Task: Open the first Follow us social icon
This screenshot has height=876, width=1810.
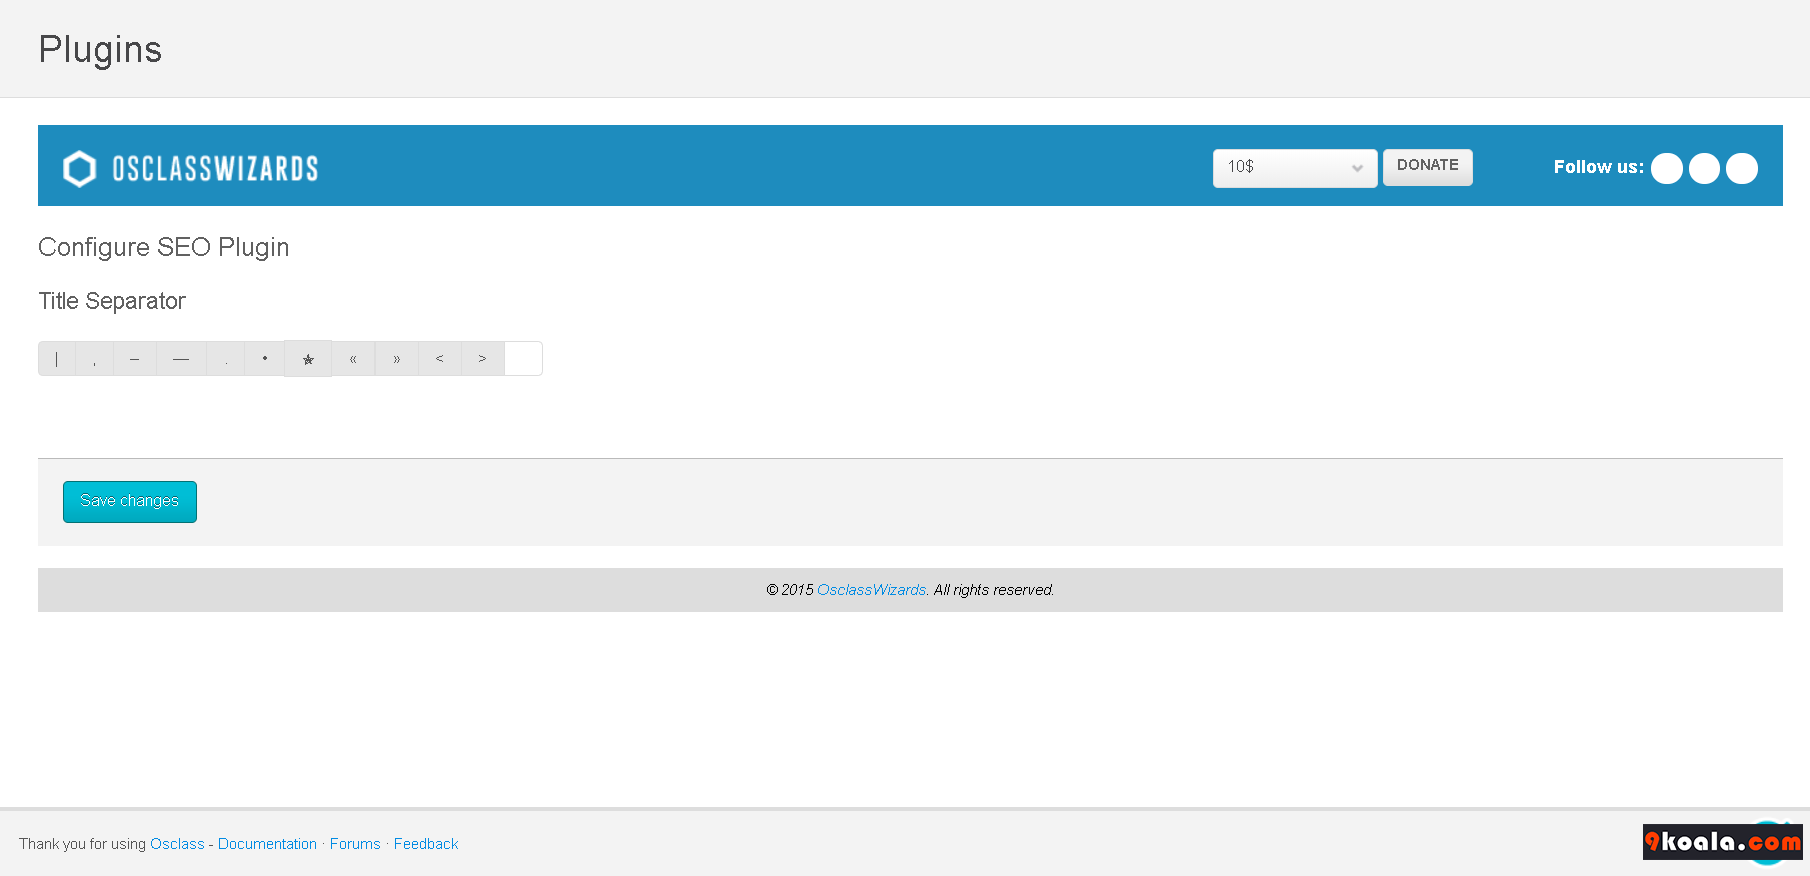Action: (x=1667, y=168)
